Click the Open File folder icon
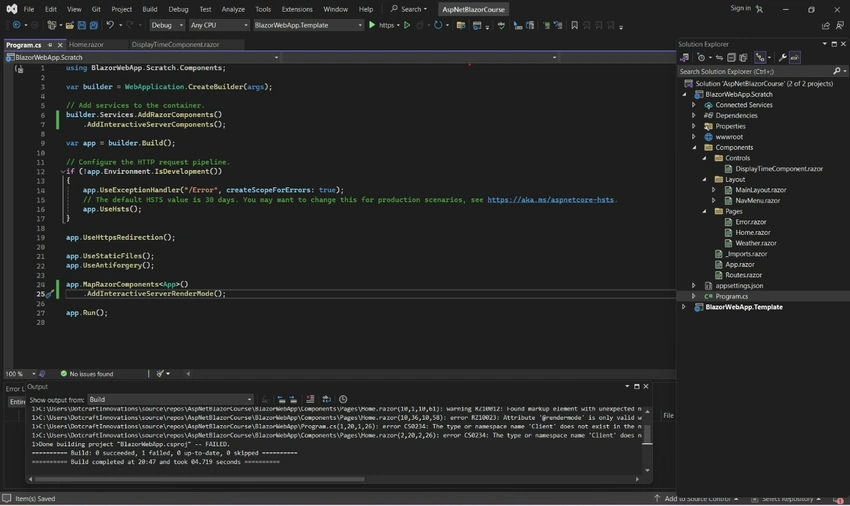850x506 pixels. pos(69,25)
